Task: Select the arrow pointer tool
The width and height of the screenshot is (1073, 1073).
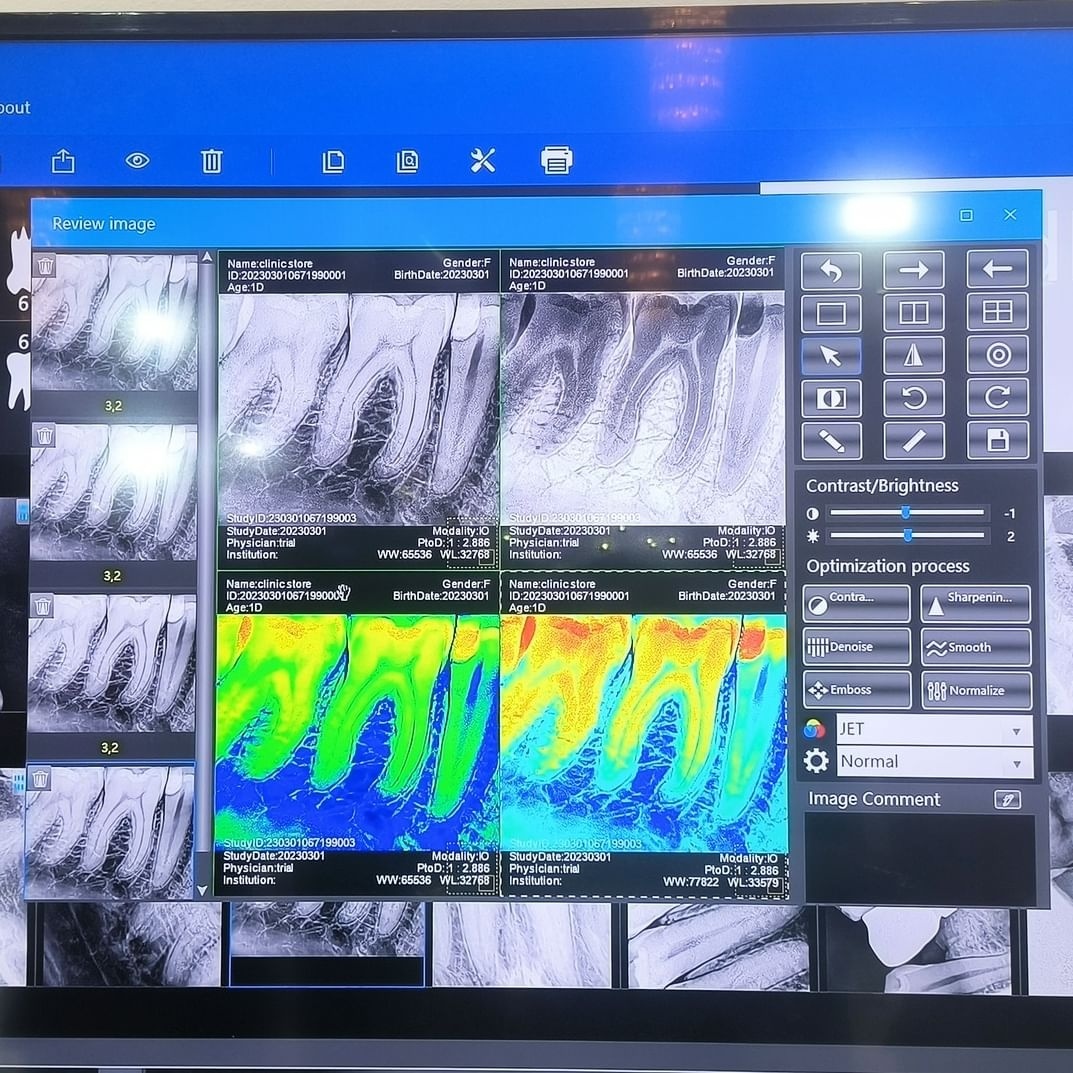Action: (831, 356)
